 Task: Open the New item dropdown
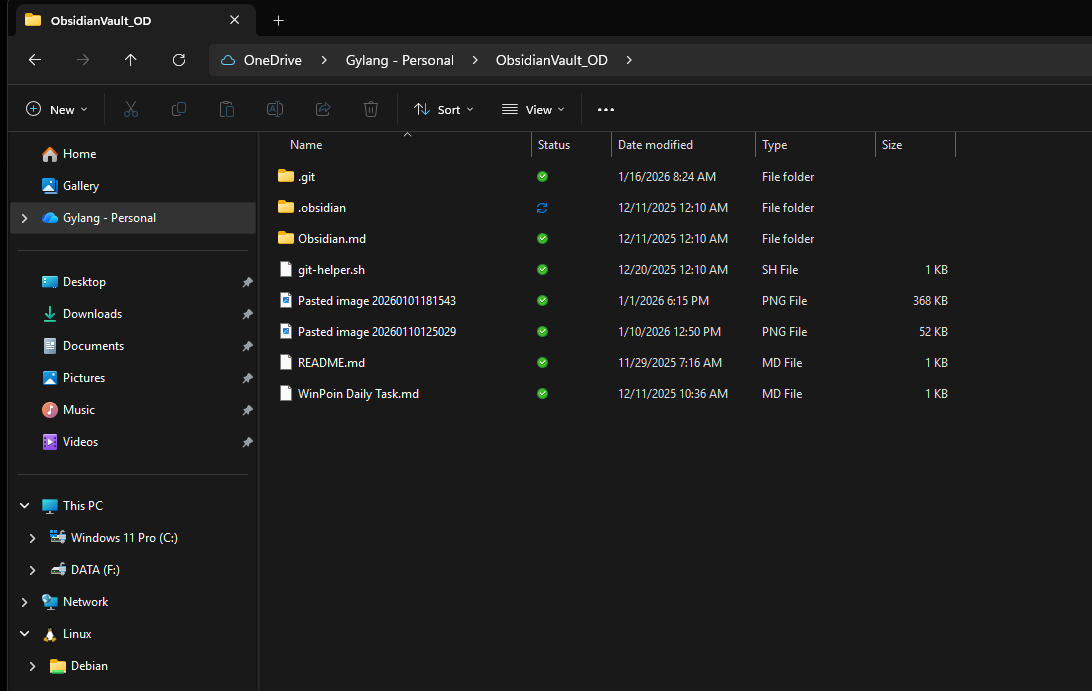[57, 109]
